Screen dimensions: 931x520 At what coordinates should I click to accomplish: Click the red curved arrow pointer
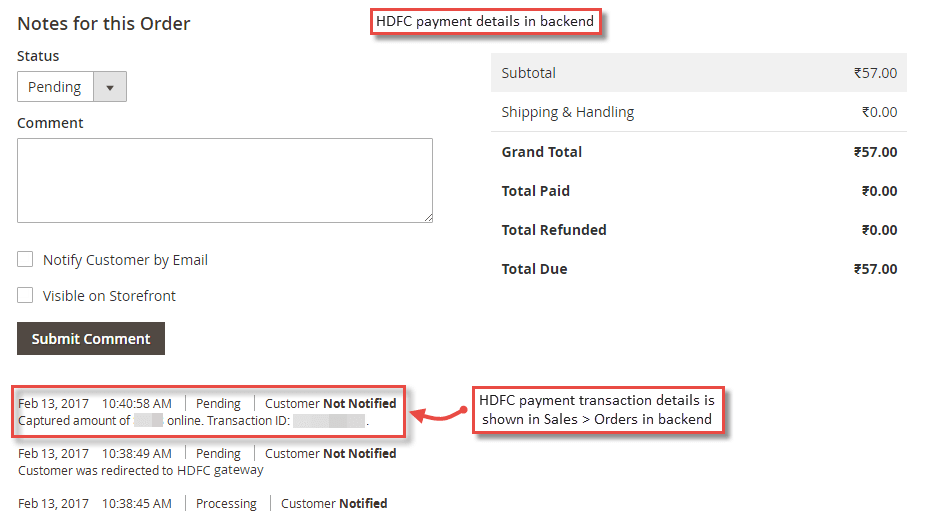pyautogui.click(x=437, y=409)
